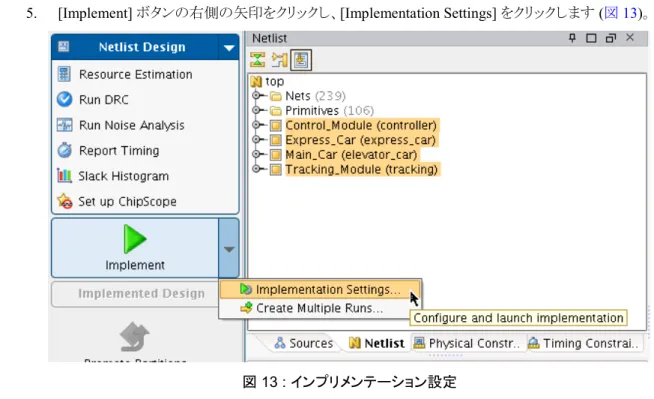Click the Slack Histogram bar-chart icon

pyautogui.click(x=64, y=176)
